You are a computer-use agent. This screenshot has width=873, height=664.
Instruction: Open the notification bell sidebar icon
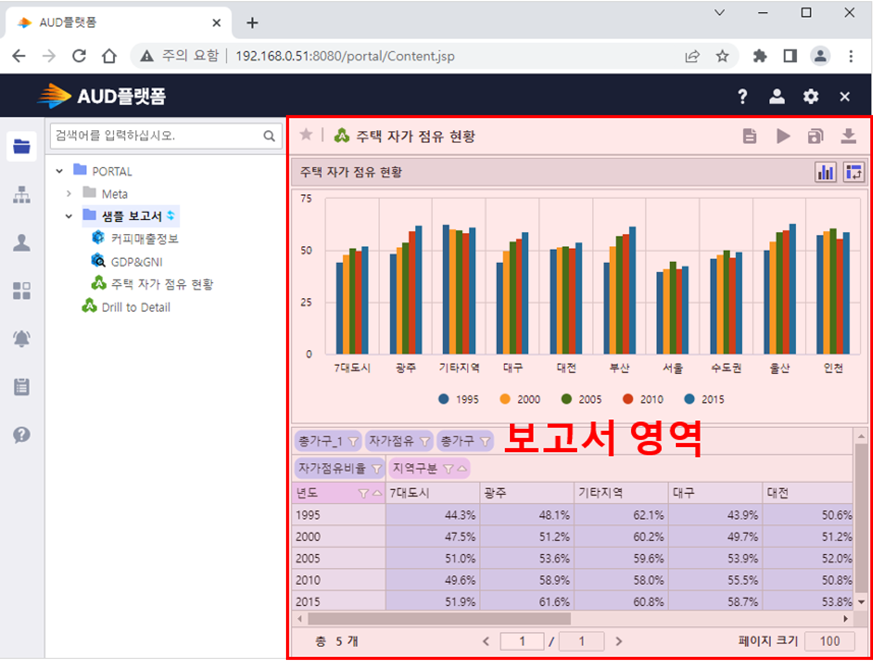pos(22,338)
